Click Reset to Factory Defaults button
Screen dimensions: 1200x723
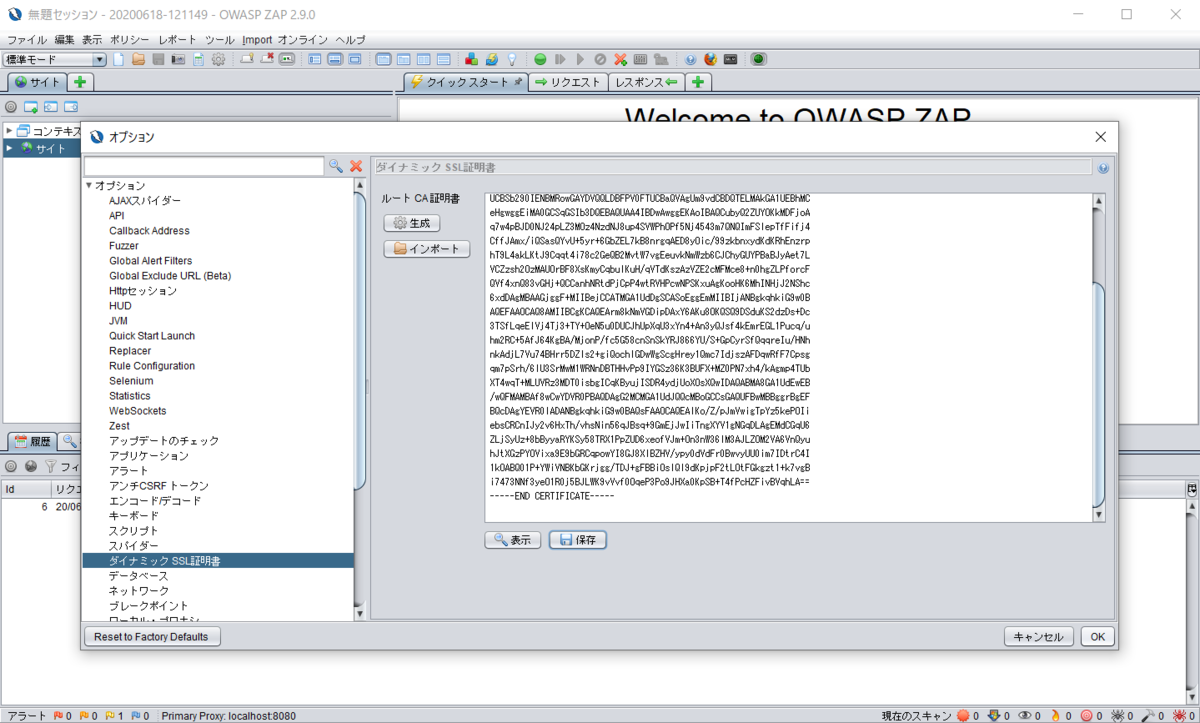point(151,636)
